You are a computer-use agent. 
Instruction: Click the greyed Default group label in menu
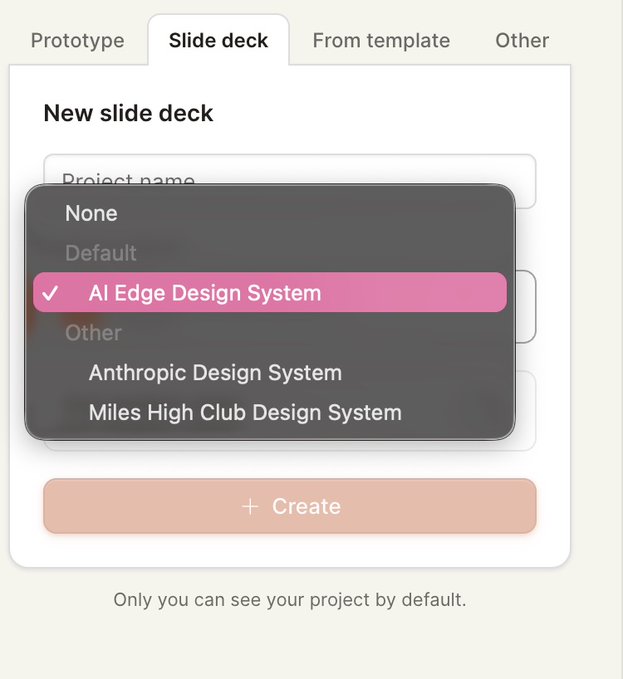coord(100,253)
